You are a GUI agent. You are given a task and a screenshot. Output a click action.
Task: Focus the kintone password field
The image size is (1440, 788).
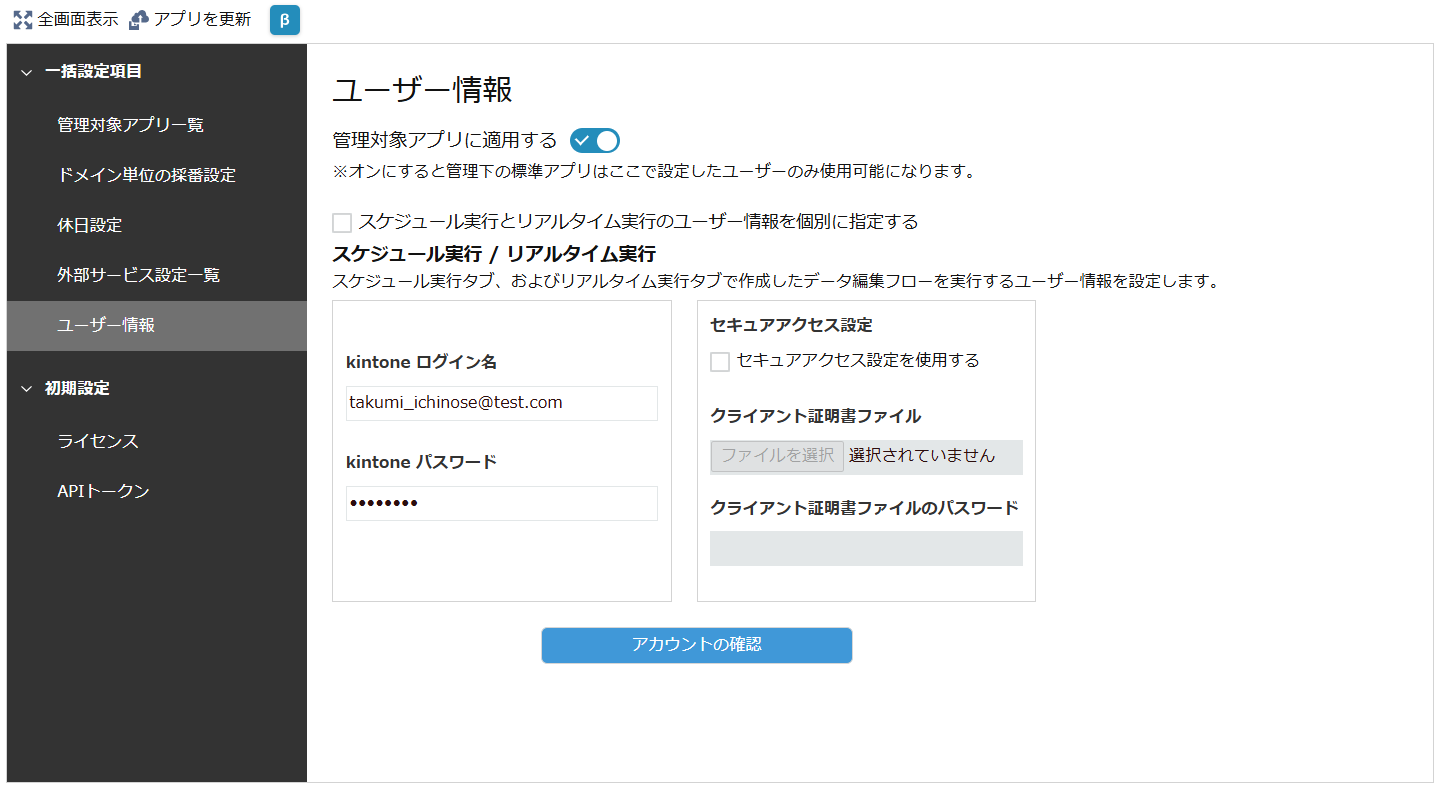click(501, 503)
